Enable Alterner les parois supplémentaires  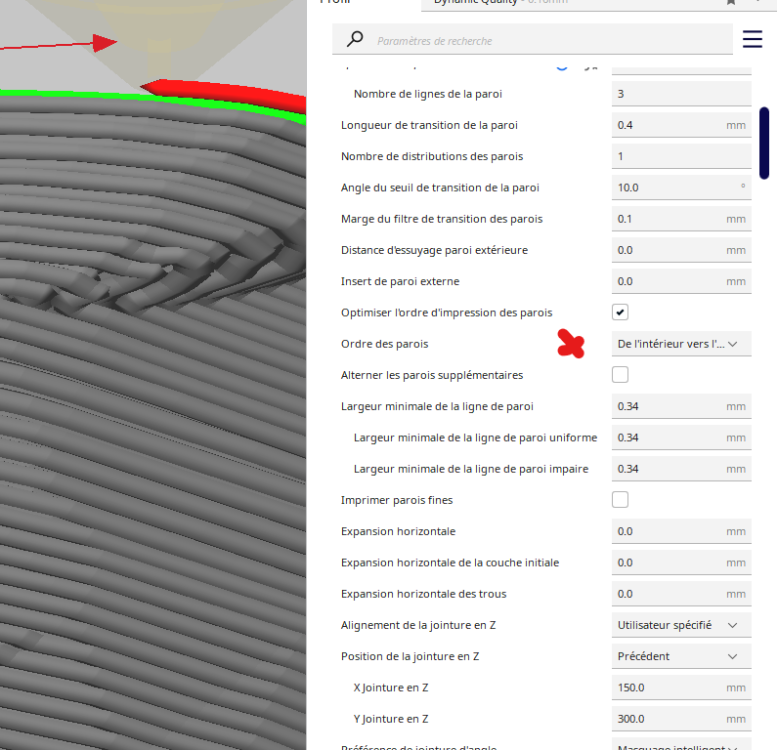620,375
